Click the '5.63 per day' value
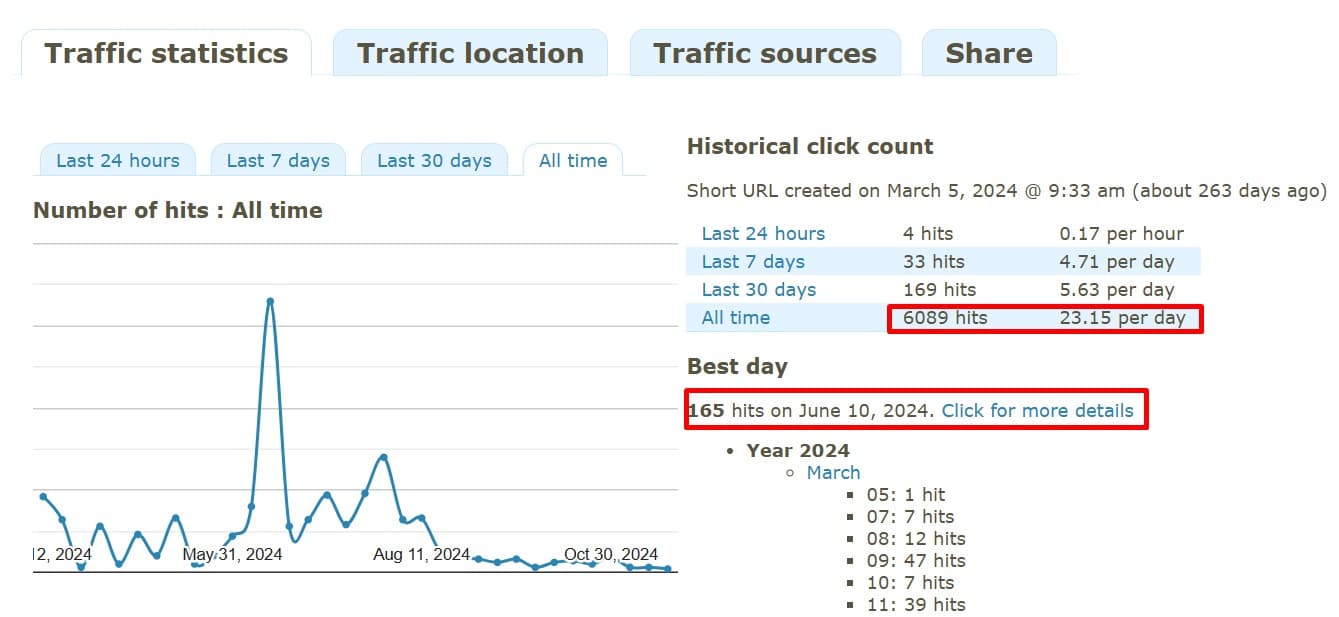 1116,290
